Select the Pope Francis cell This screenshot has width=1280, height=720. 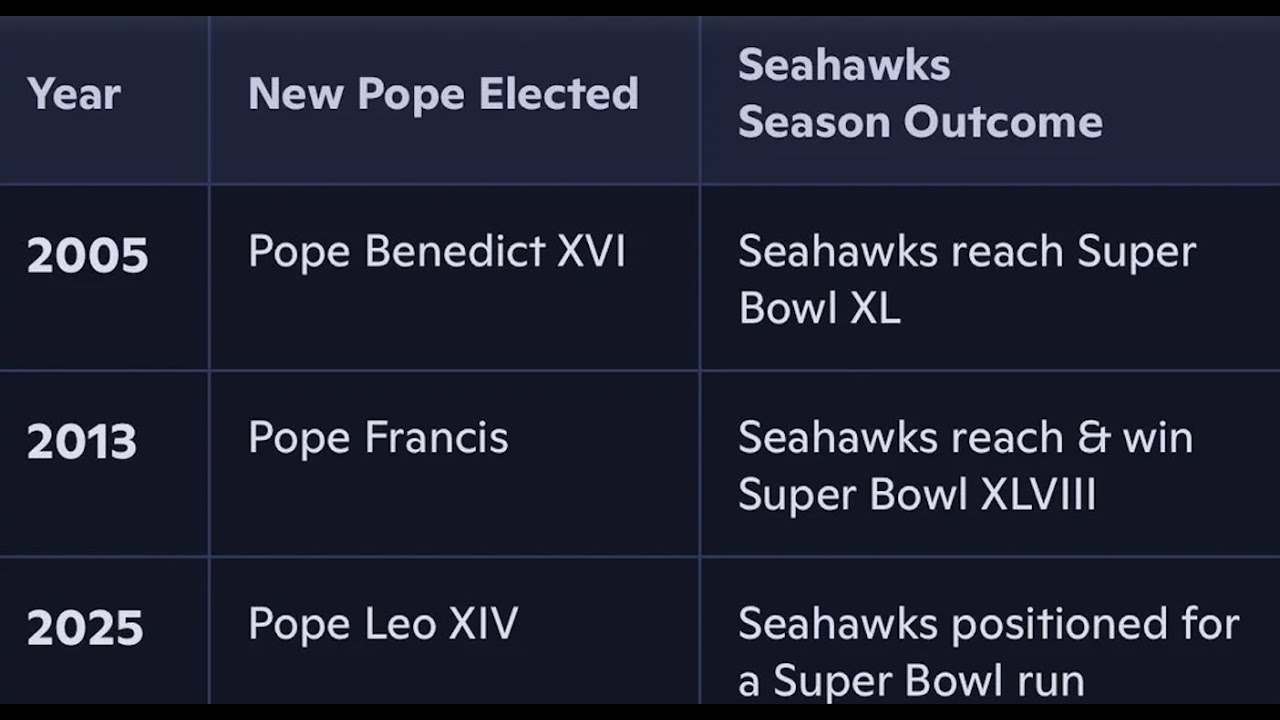pos(378,438)
